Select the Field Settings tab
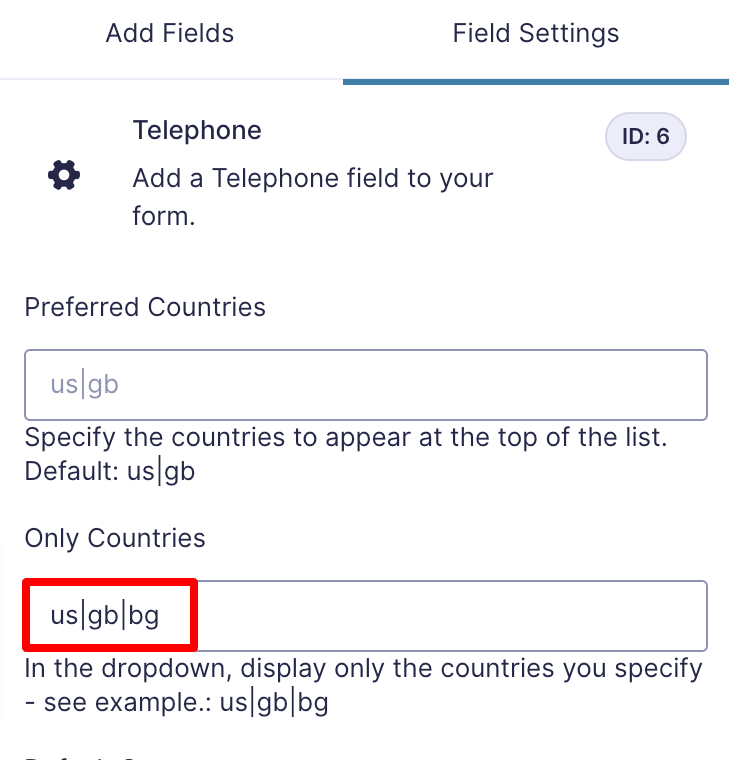This screenshot has height=760, width=730. (536, 33)
